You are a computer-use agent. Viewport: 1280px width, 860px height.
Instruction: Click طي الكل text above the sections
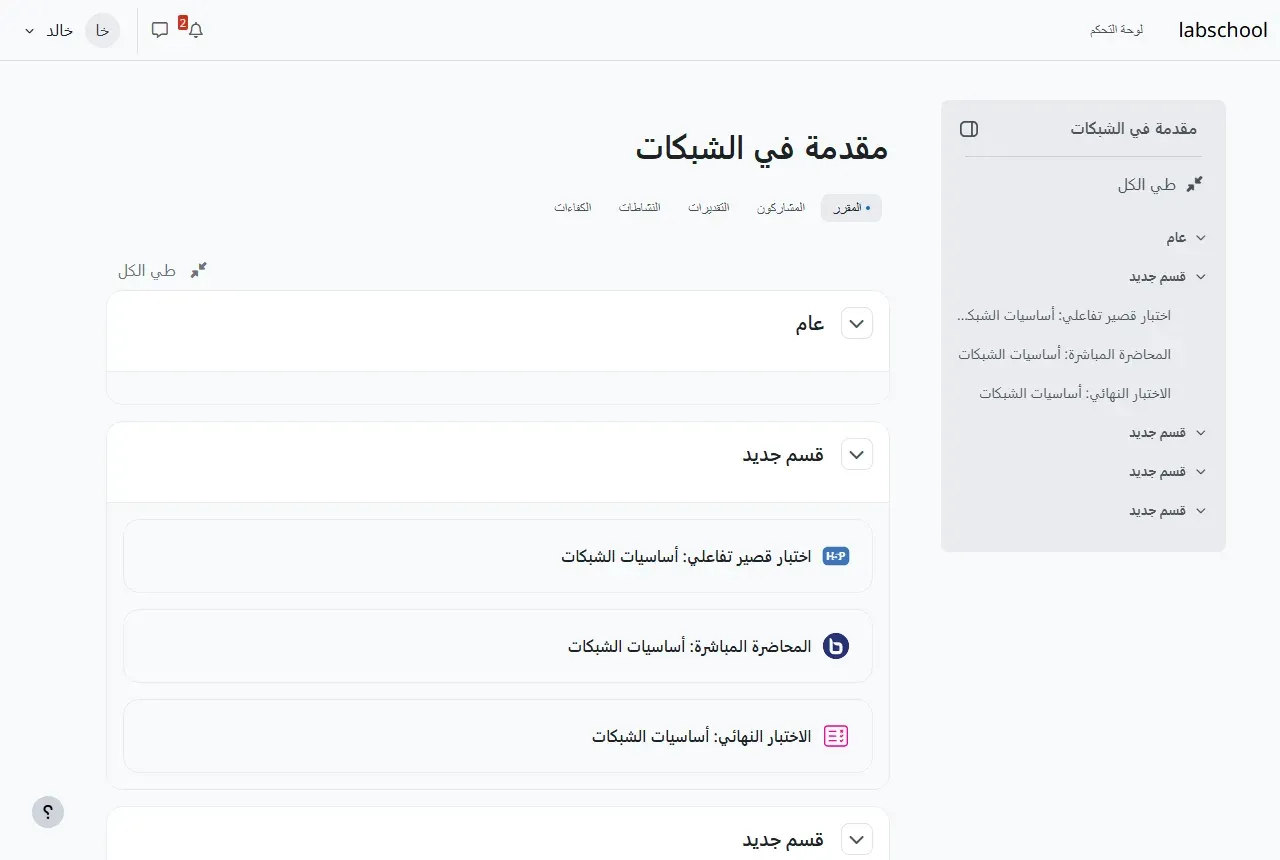[147, 271]
